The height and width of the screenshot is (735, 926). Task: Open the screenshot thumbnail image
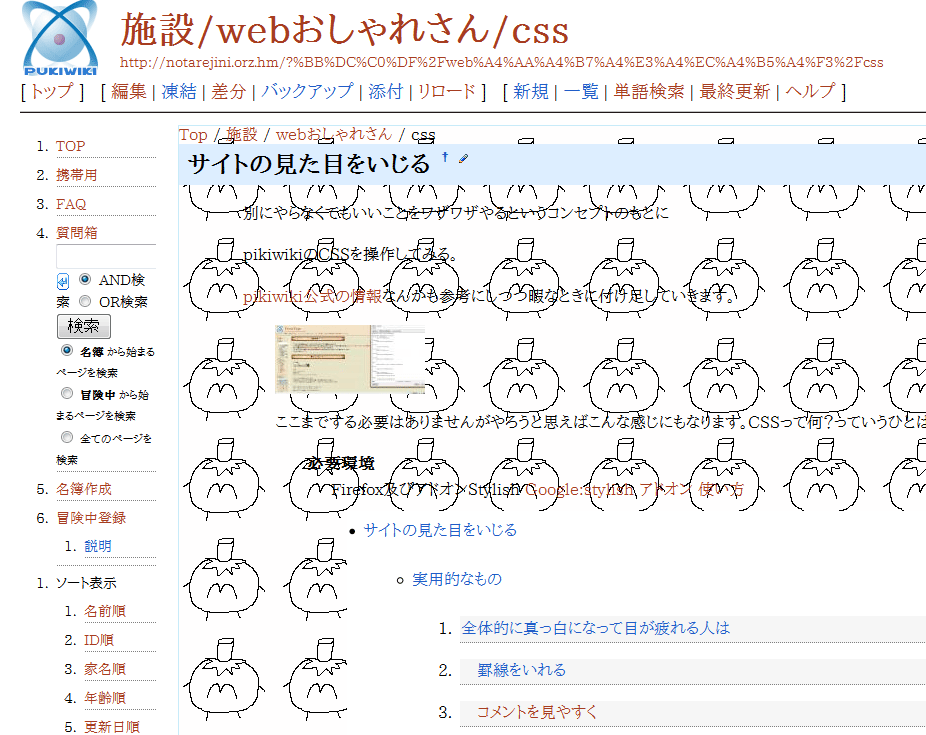pyautogui.click(x=349, y=357)
